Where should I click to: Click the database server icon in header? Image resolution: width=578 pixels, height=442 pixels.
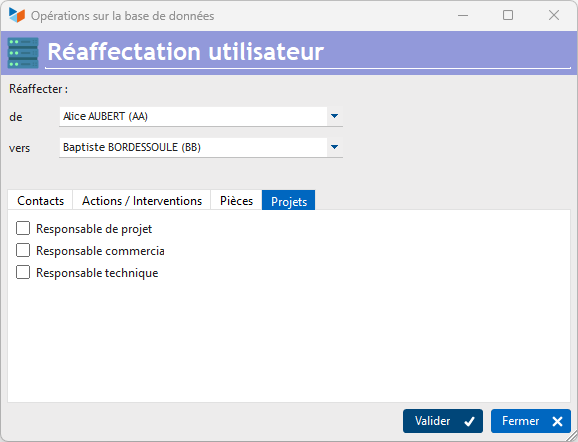(23, 53)
